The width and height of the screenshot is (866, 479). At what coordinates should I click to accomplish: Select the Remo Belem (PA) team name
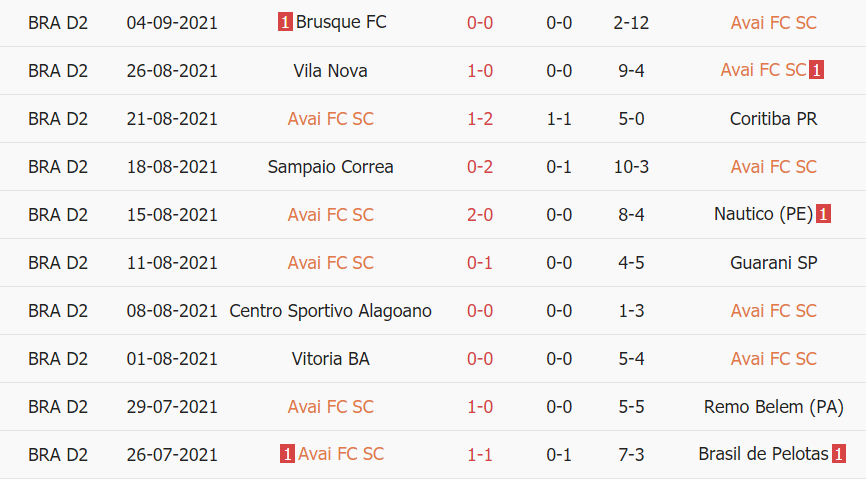coord(773,406)
